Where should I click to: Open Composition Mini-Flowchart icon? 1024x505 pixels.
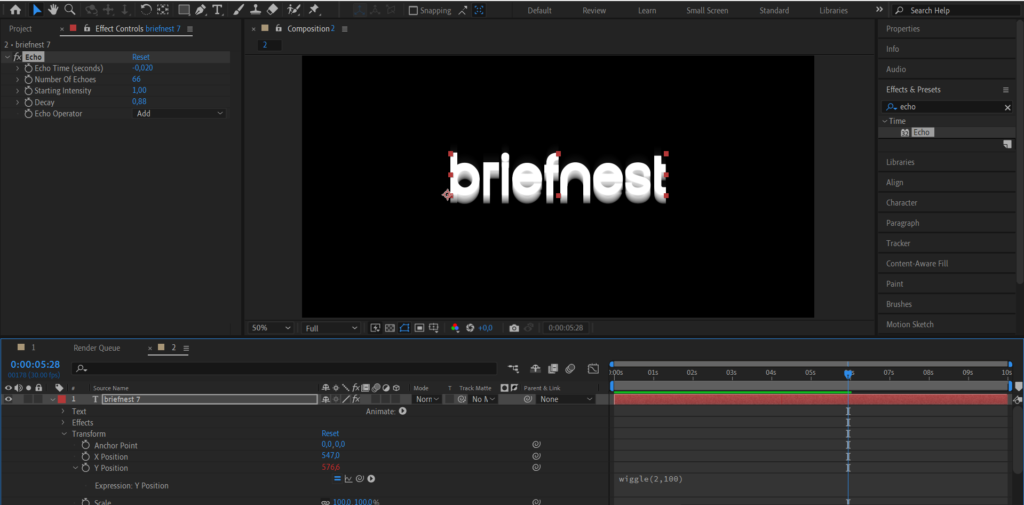pyautogui.click(x=514, y=369)
